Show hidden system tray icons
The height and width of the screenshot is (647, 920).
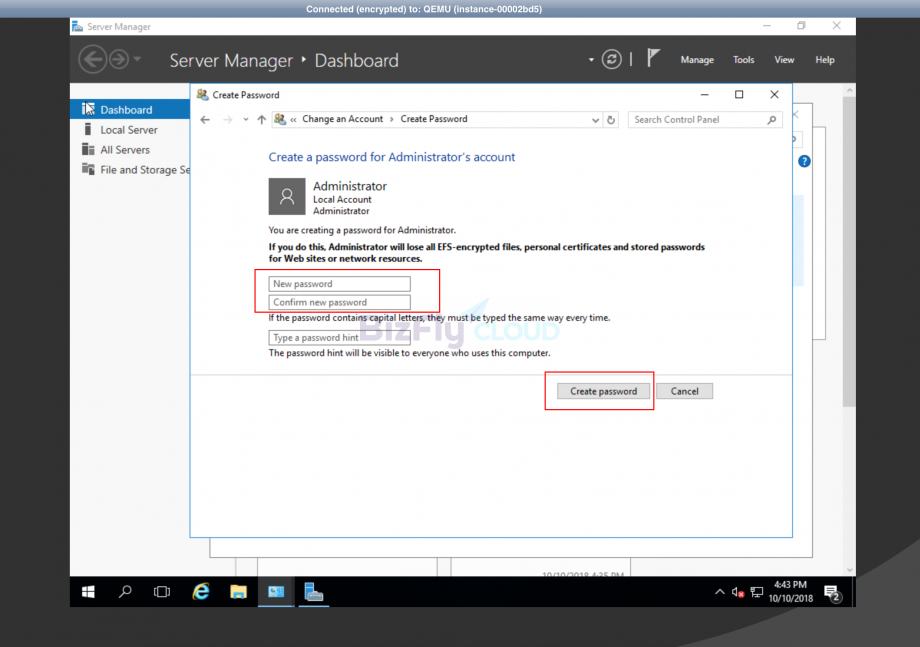[719, 592]
